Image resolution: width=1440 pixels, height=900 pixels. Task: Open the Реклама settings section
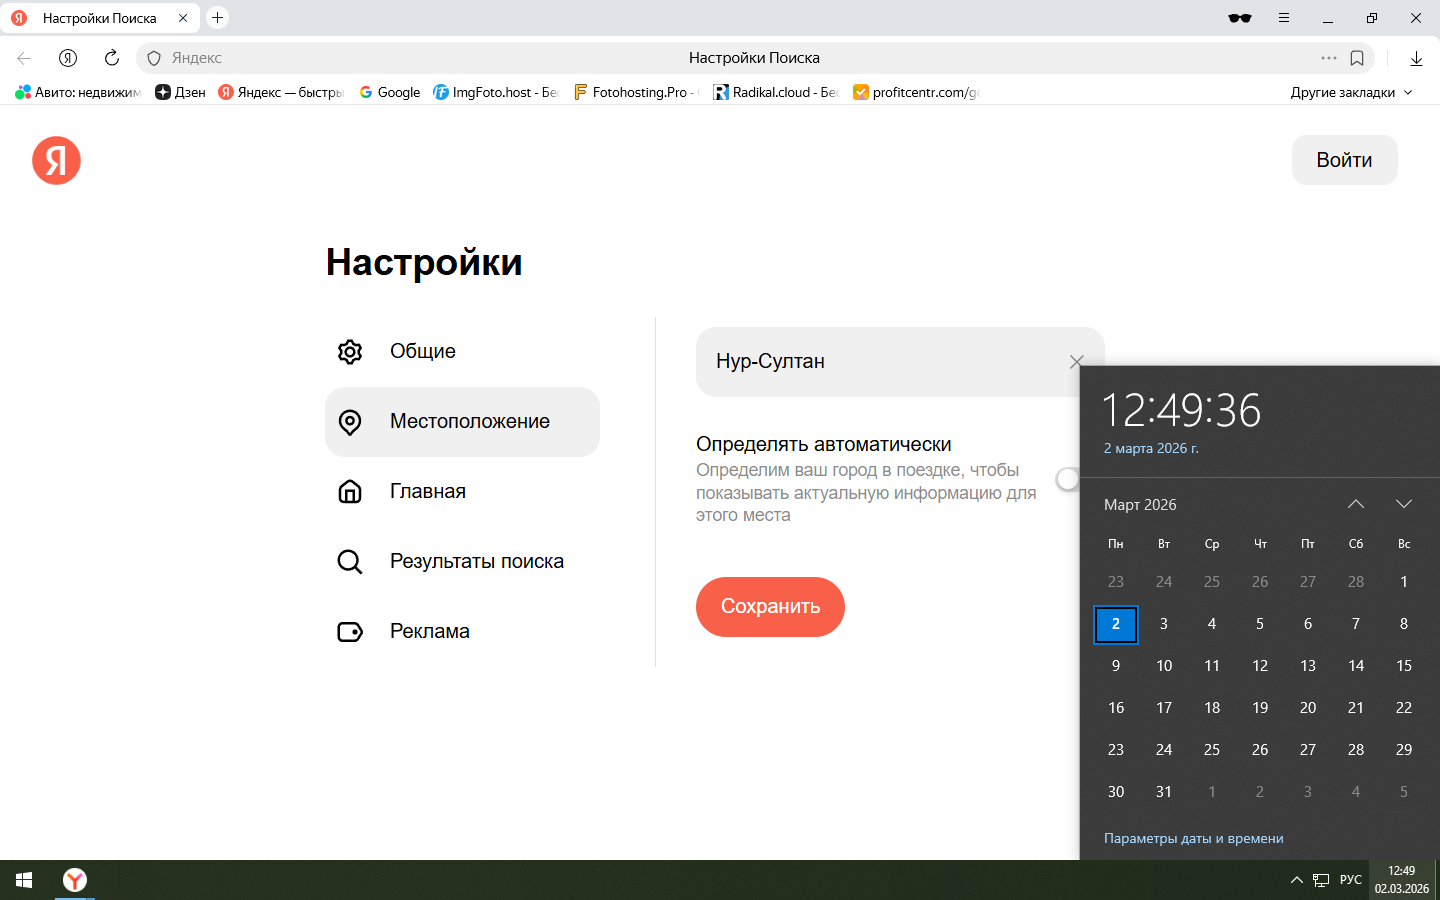[462, 632]
